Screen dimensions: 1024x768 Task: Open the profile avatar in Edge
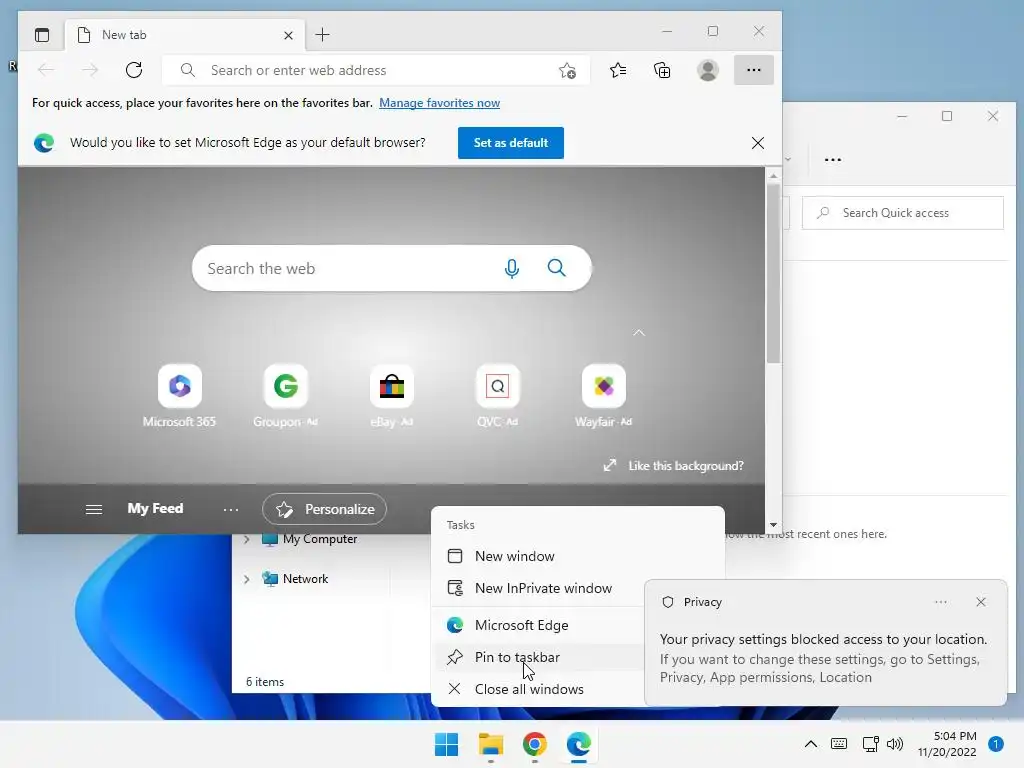(x=707, y=70)
